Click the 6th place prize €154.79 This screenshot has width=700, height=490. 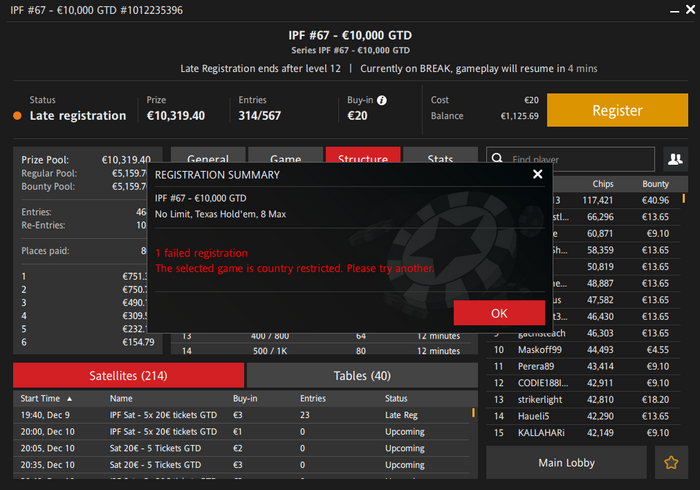coord(138,342)
